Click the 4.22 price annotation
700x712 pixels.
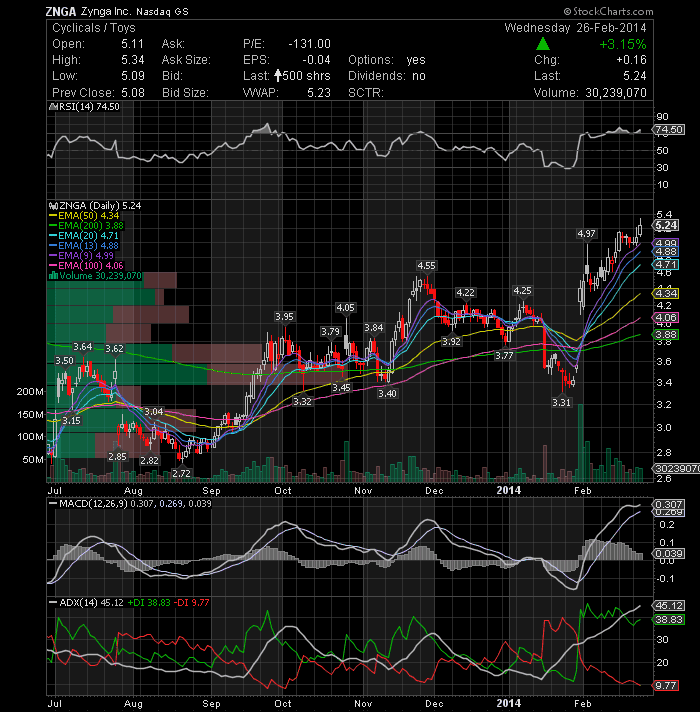click(465, 293)
